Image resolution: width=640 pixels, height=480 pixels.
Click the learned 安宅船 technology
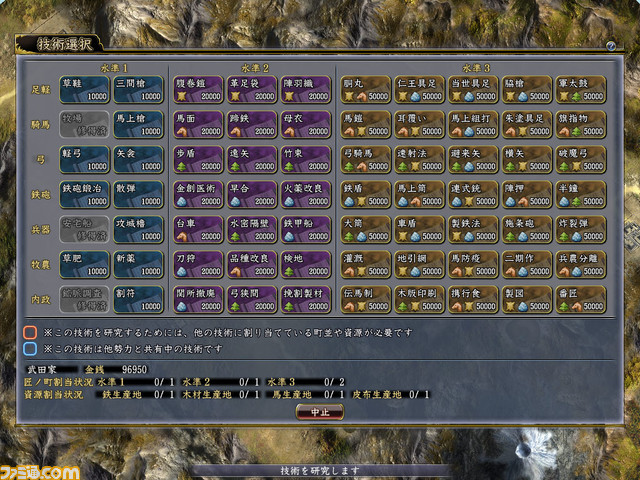84,230
